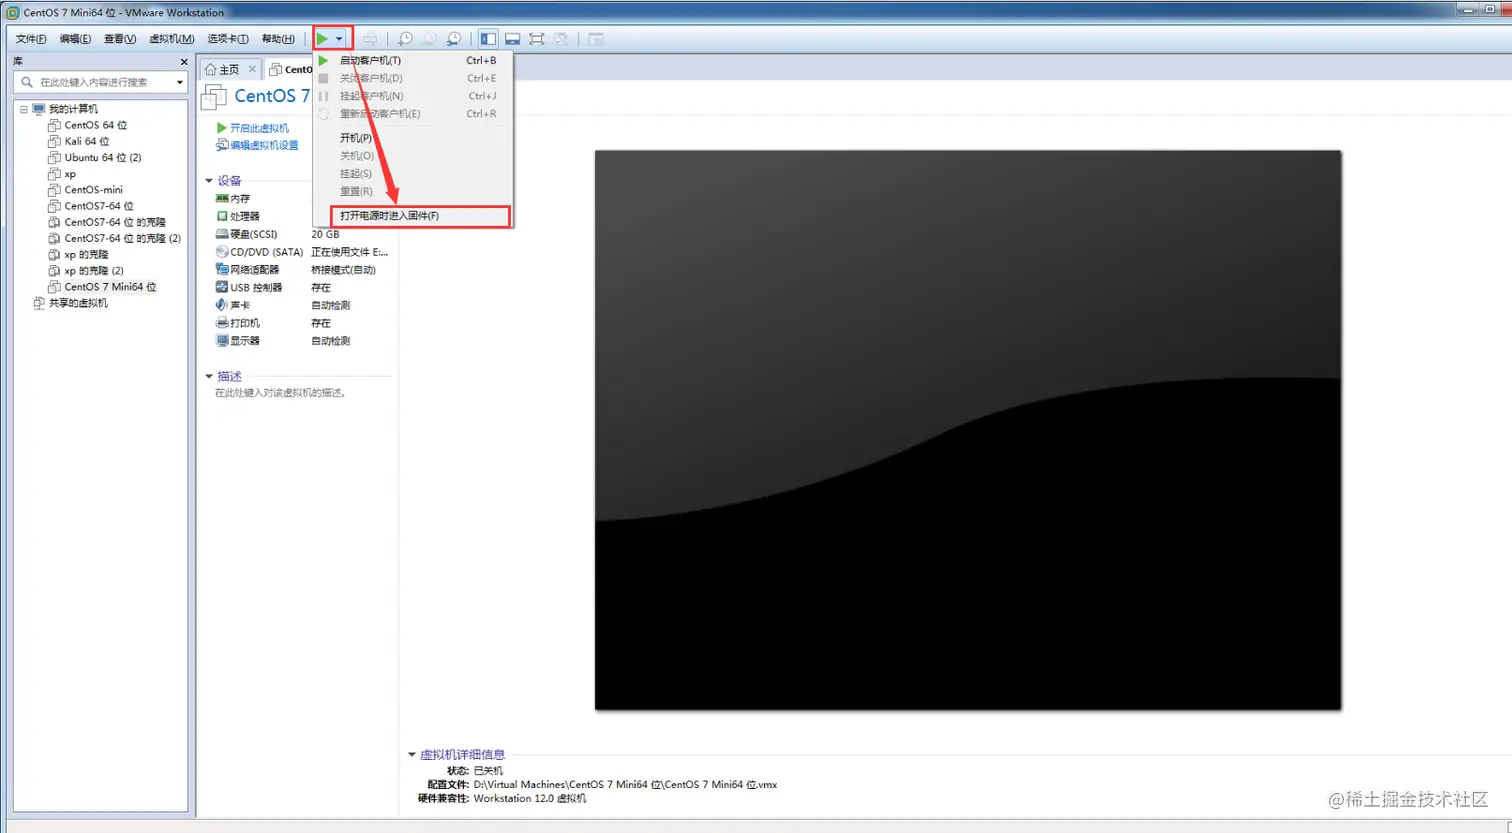1512x833 pixels.
Task: Click the 编辑虚拟机设置 link
Action: [x=264, y=145]
